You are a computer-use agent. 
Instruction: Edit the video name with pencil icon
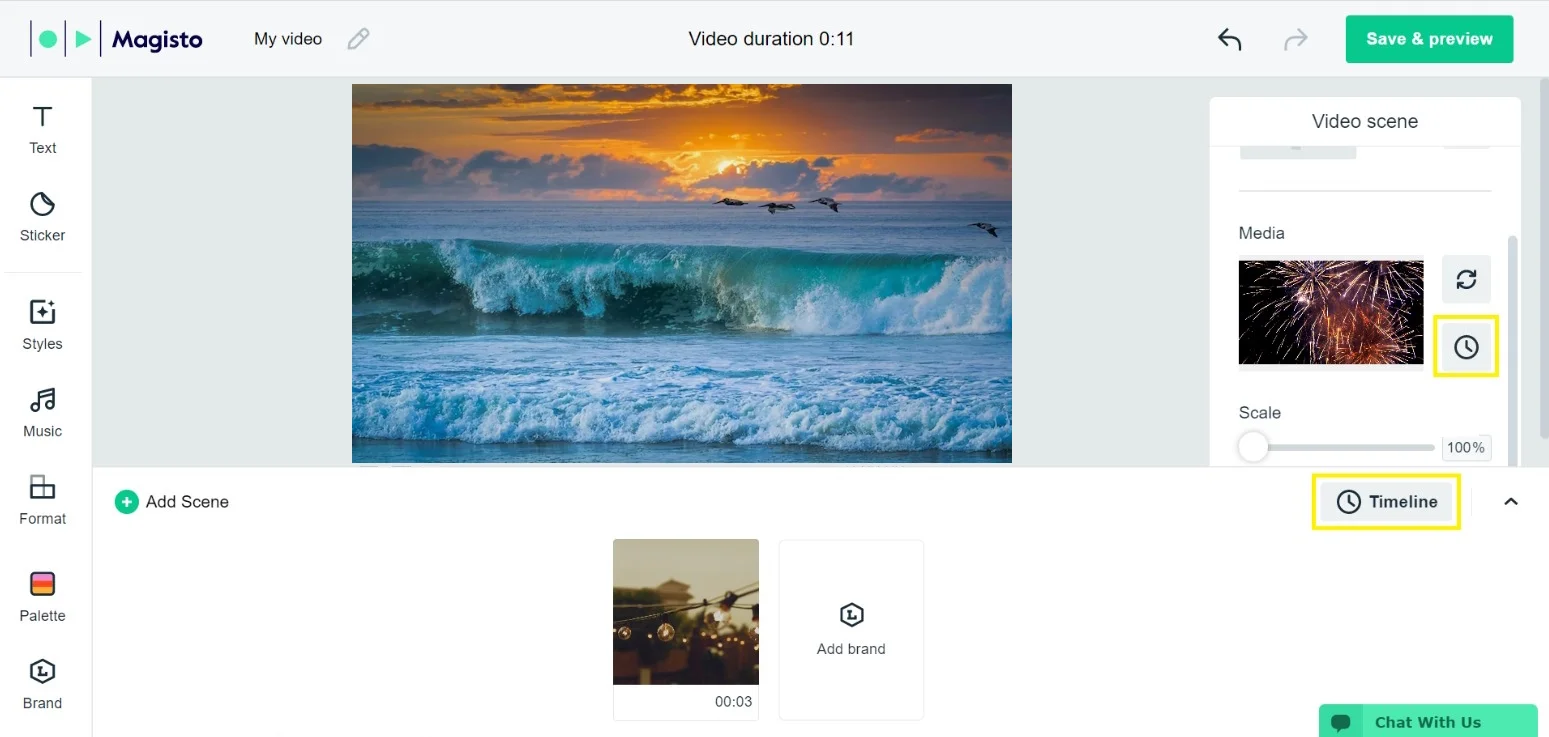pos(358,39)
